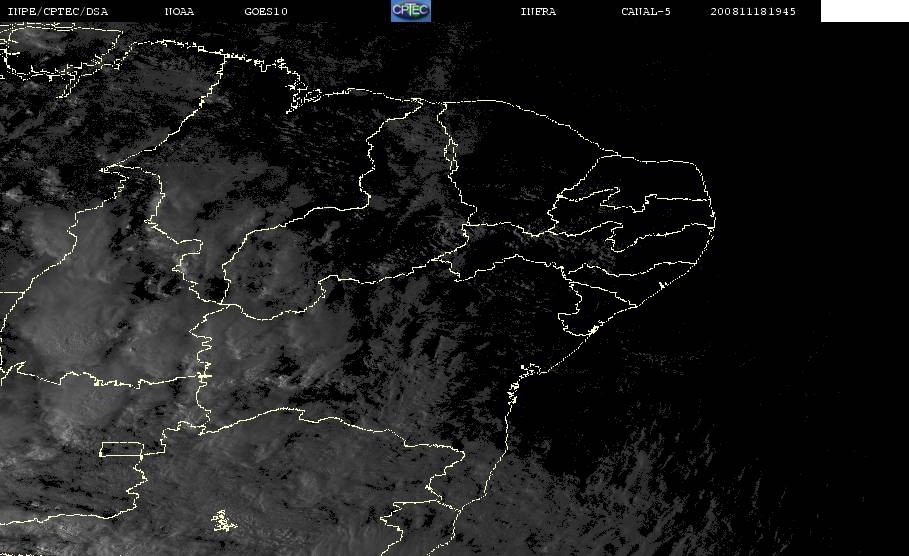Click the INFRA header label
This screenshot has height=556, width=909.
click(539, 12)
